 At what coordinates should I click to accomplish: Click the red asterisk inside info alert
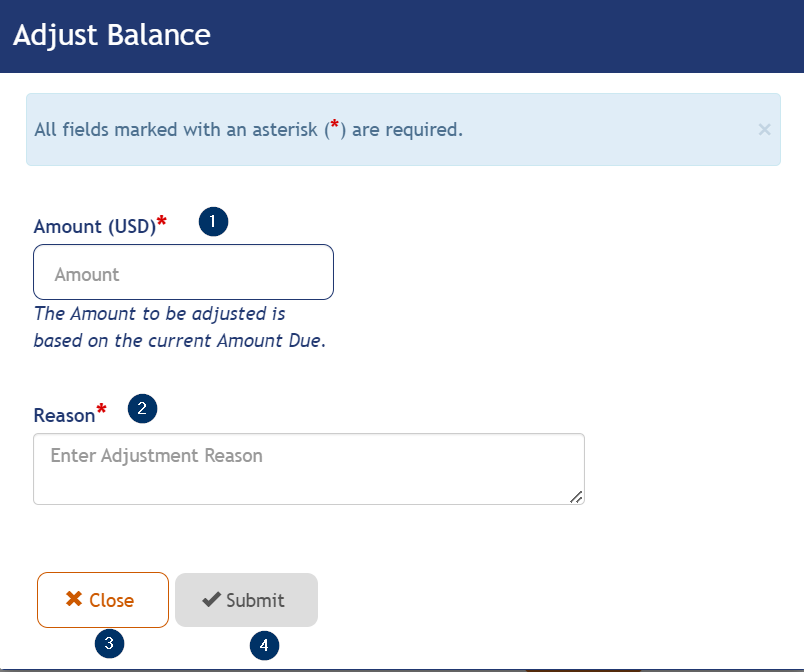[x=335, y=126]
